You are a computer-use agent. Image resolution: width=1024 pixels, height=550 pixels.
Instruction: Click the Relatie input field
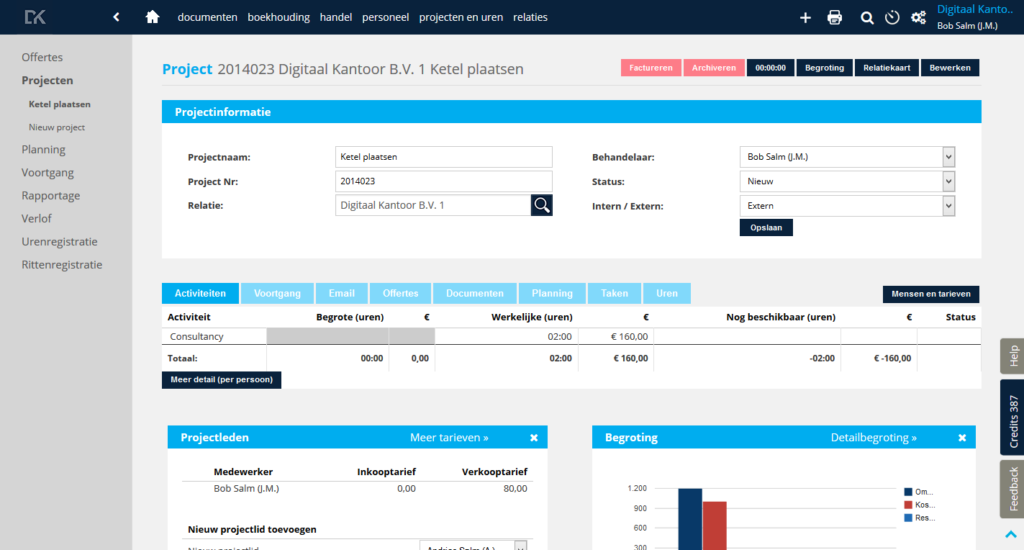(433, 205)
